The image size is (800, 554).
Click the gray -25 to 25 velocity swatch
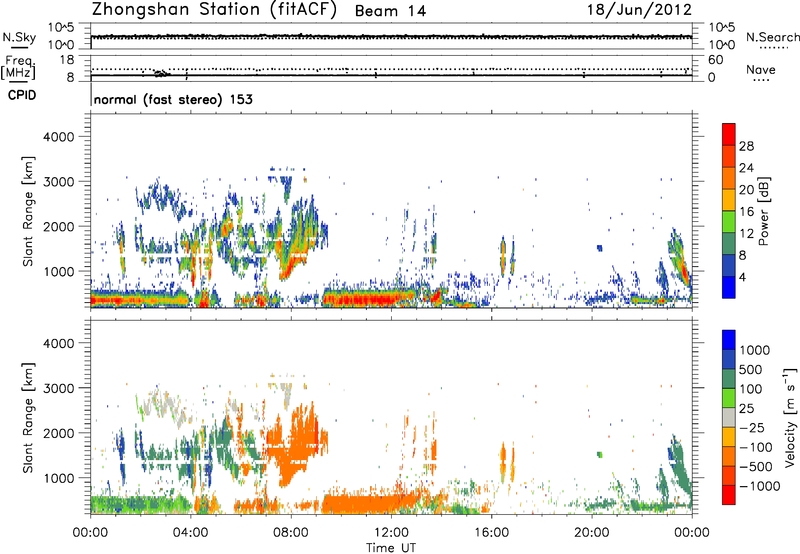729,417
